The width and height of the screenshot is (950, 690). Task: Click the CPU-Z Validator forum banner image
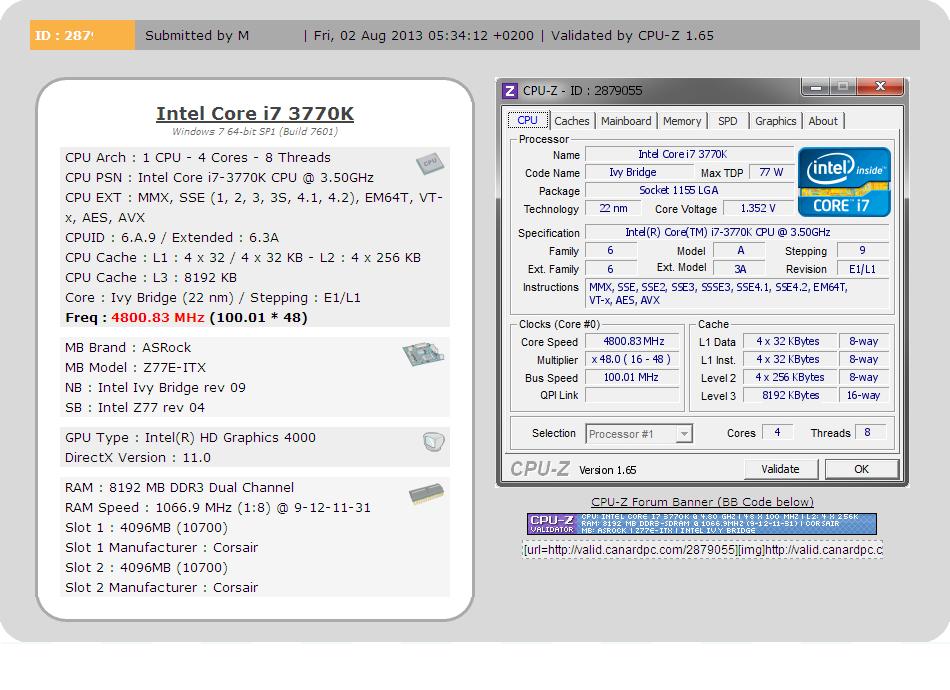[x=702, y=524]
